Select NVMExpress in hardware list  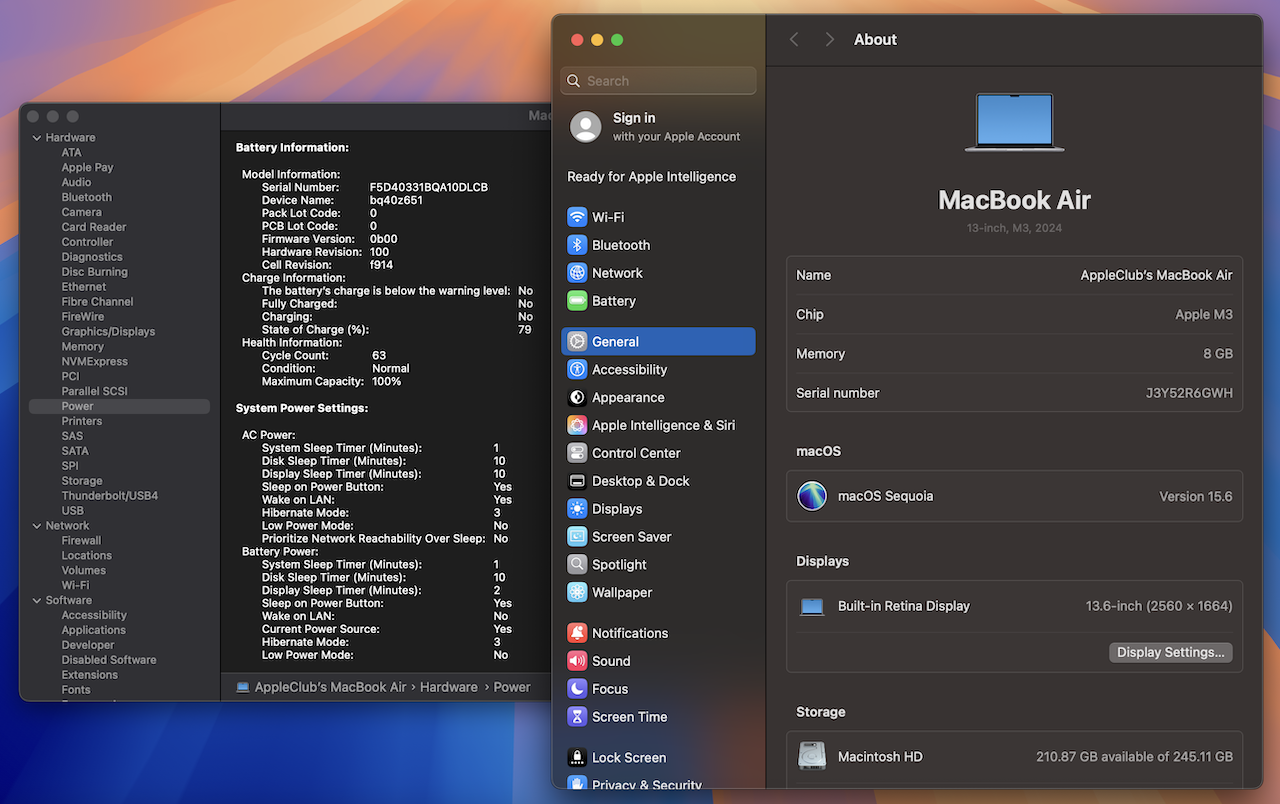click(x=94, y=361)
